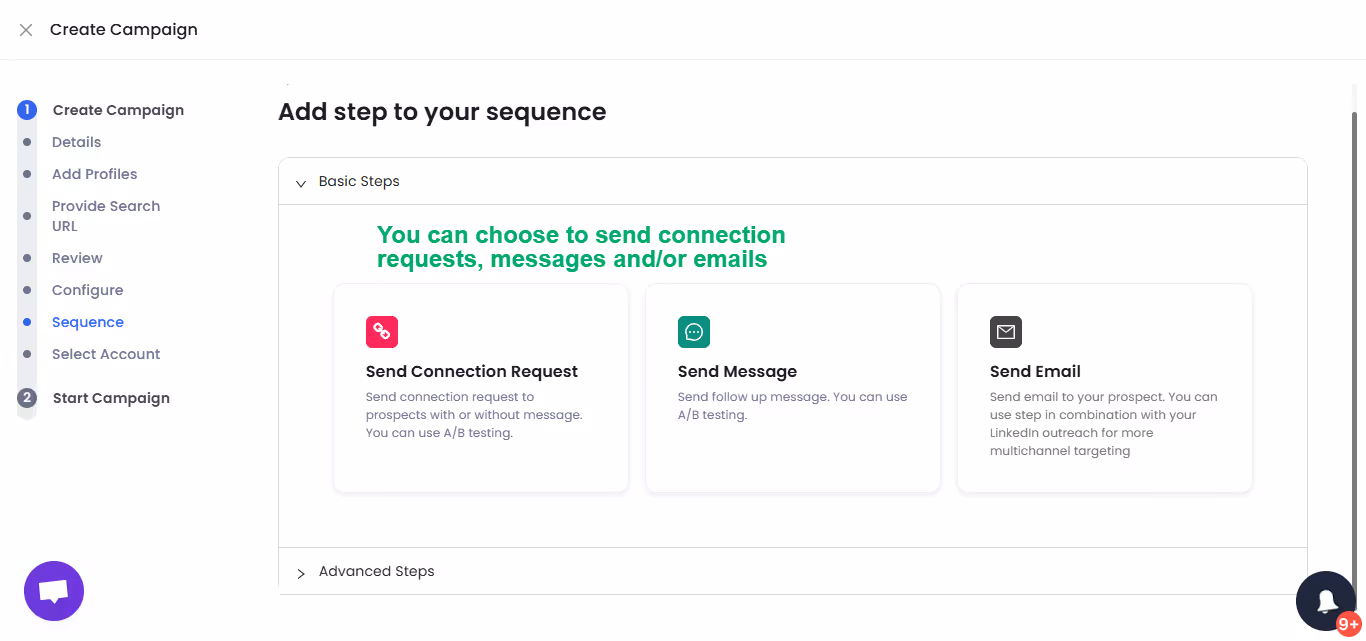Open the notifications bell
1366x641 pixels.
point(1326,601)
